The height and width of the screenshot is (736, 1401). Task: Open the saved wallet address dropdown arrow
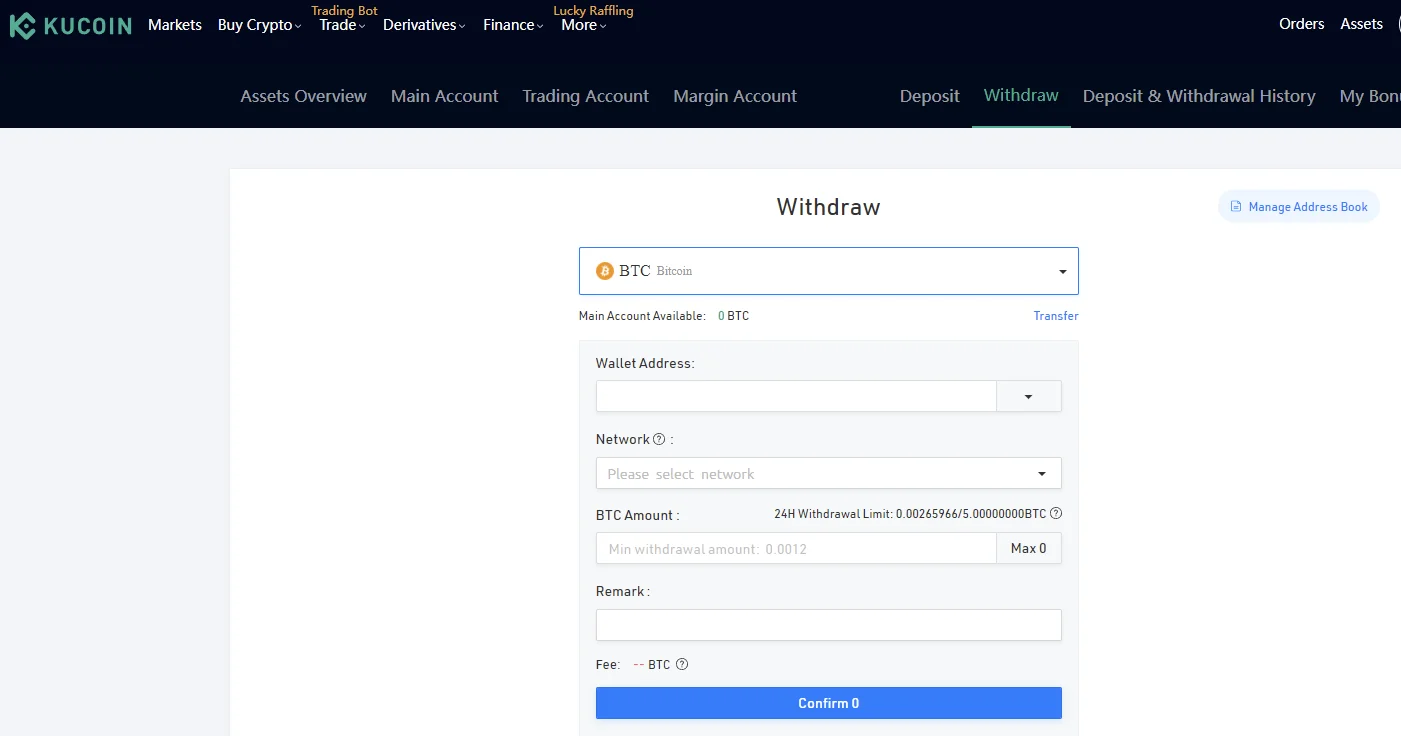tap(1029, 396)
